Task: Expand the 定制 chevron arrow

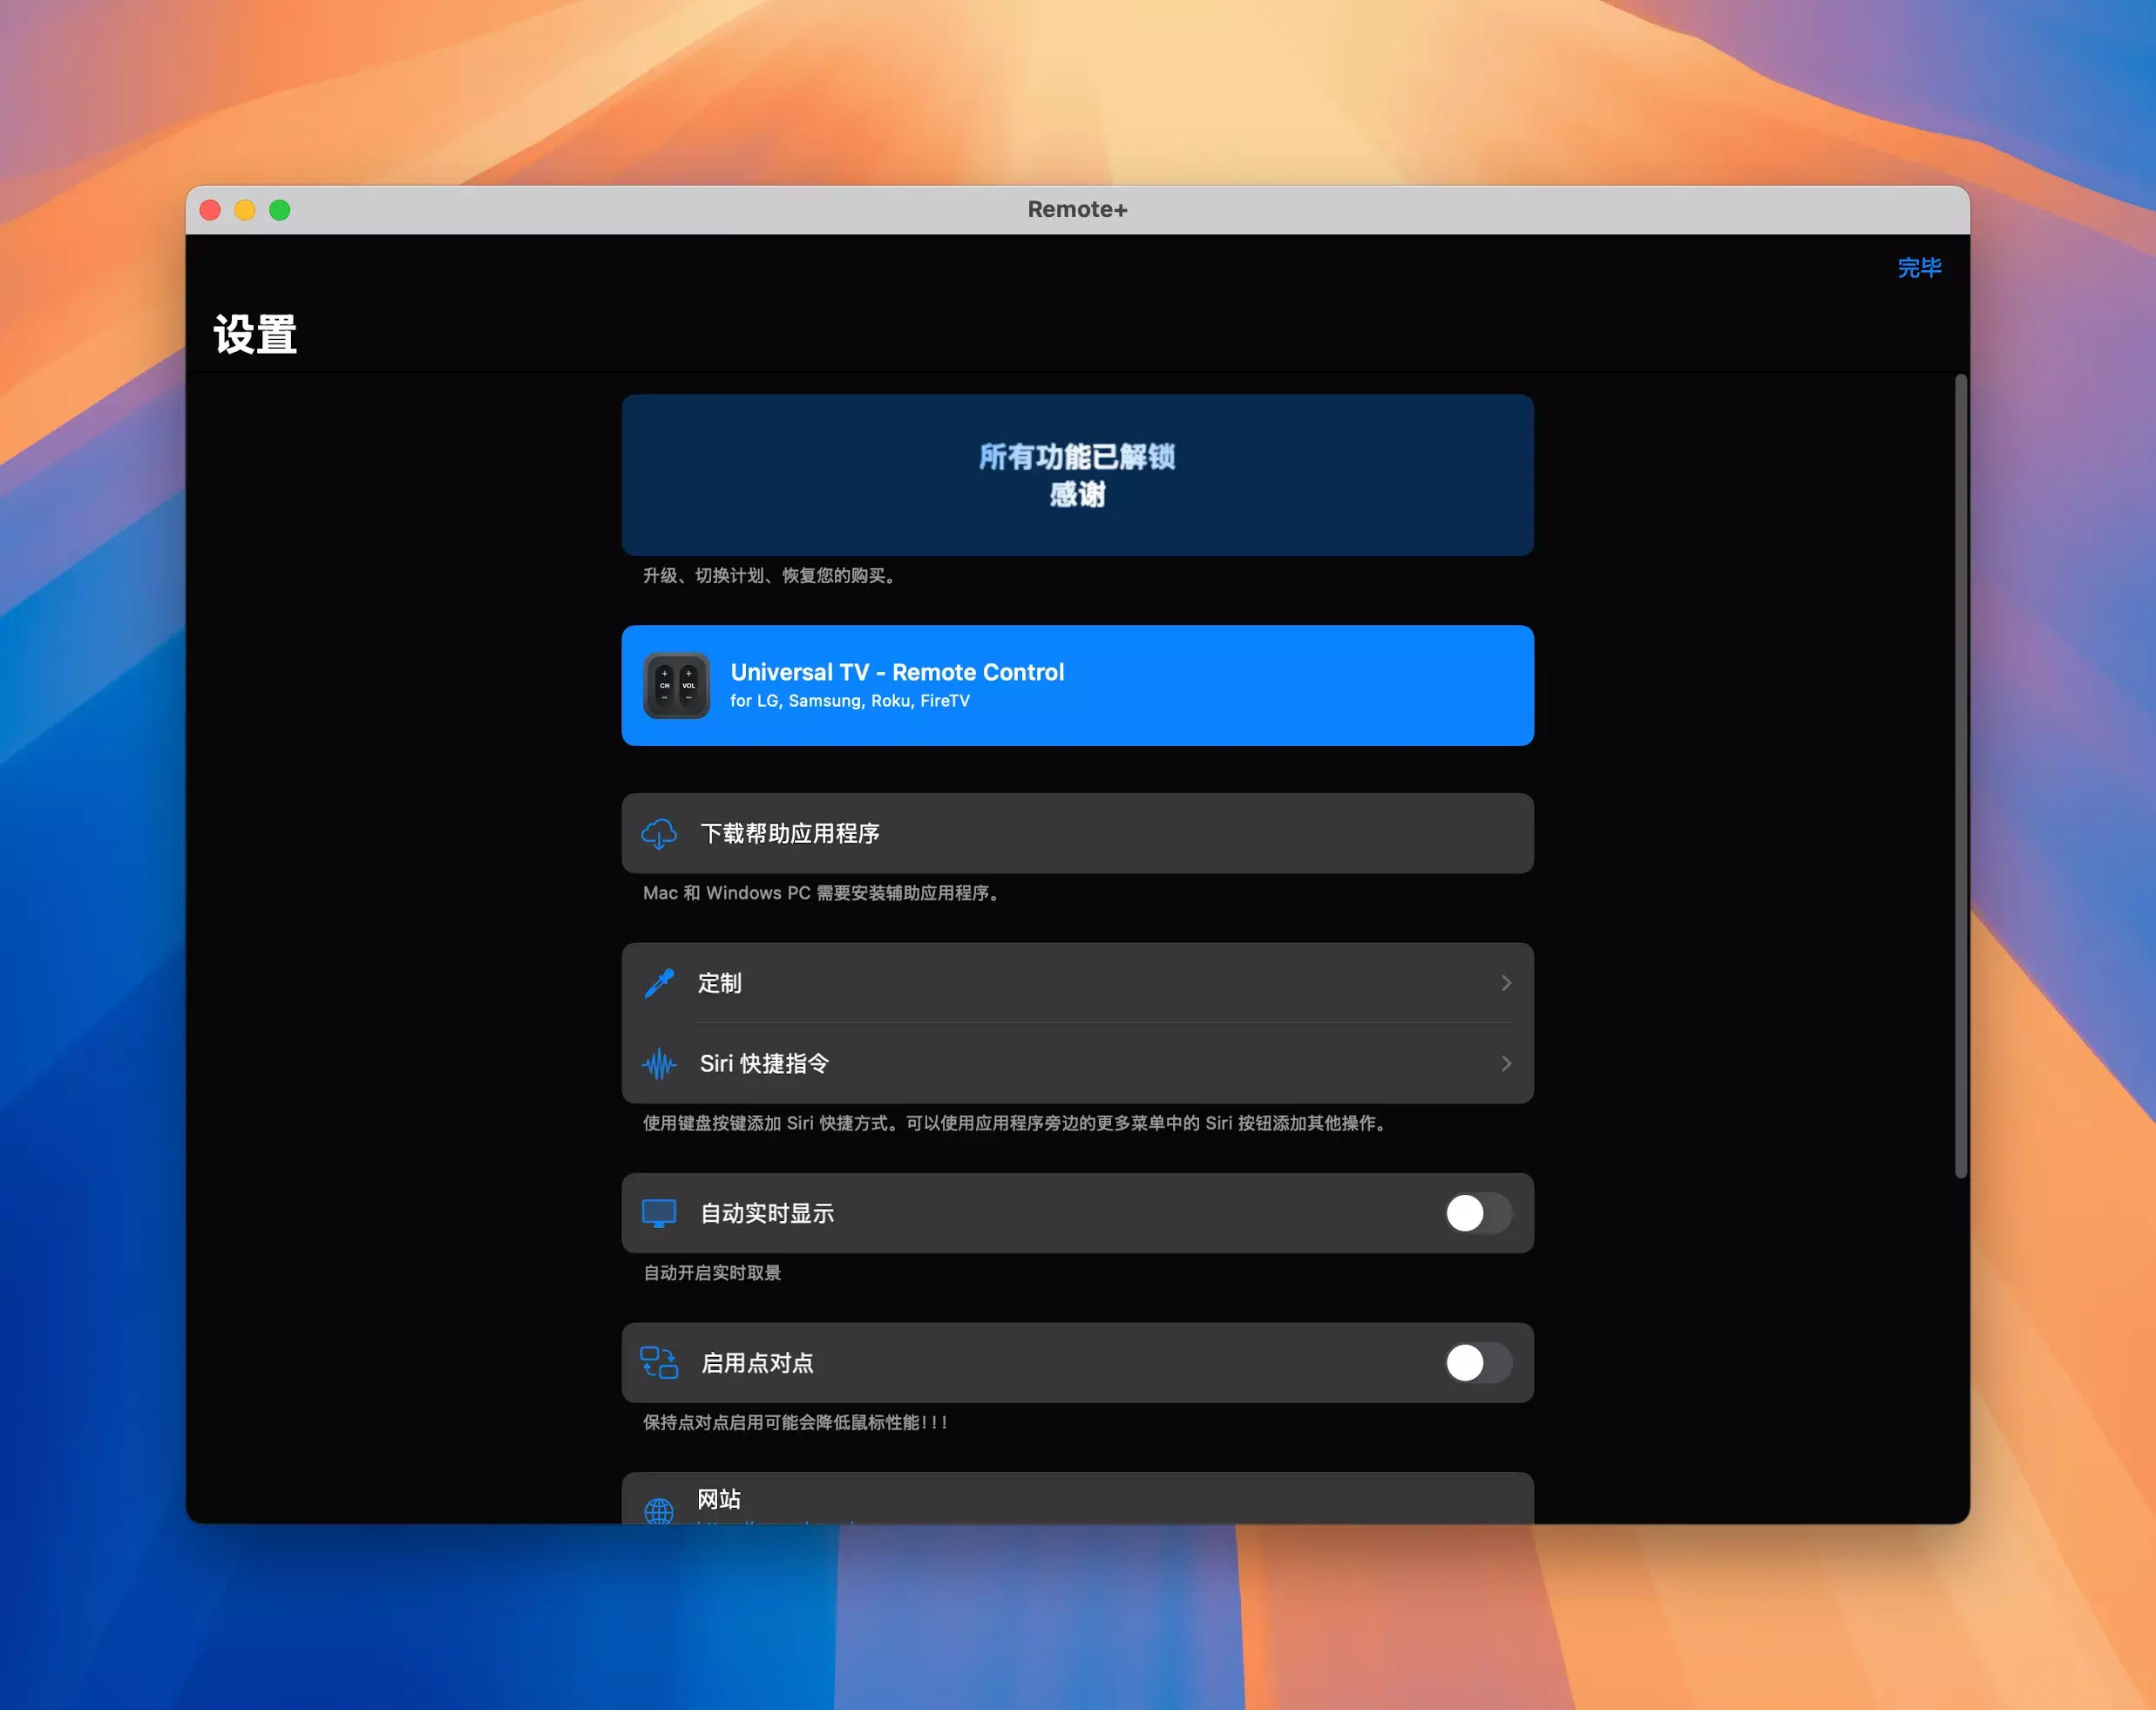Action: pos(1506,983)
